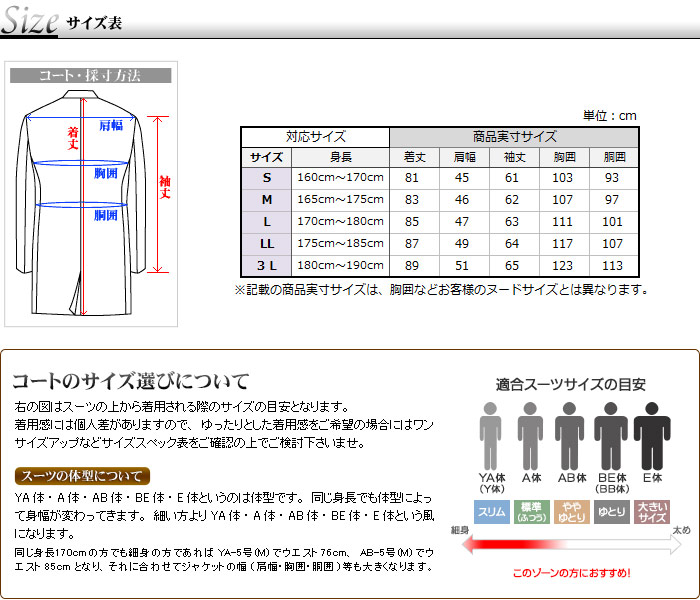The width and height of the screenshot is (700, 600).
Task: Click the coat measurement diagram image
Action: pyautogui.click(x=91, y=194)
